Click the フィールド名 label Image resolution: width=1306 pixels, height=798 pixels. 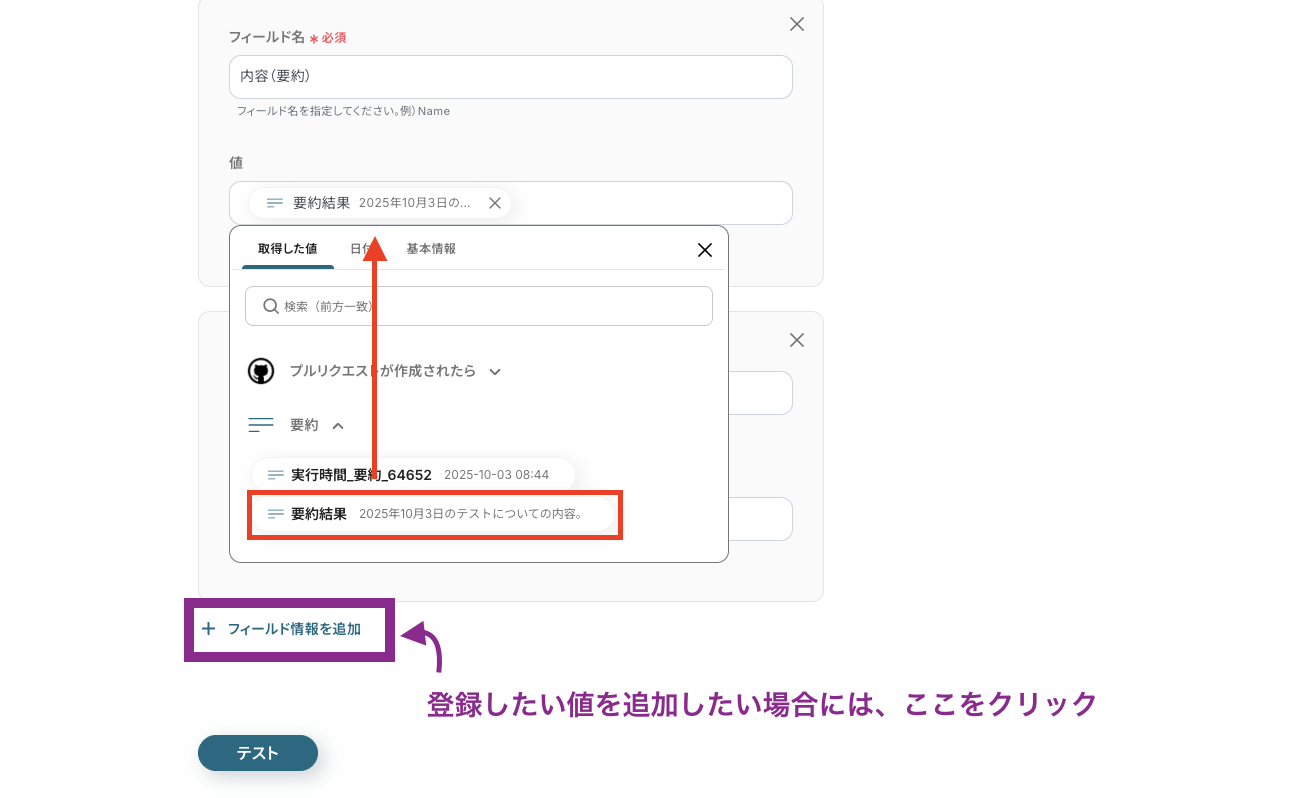click(266, 37)
